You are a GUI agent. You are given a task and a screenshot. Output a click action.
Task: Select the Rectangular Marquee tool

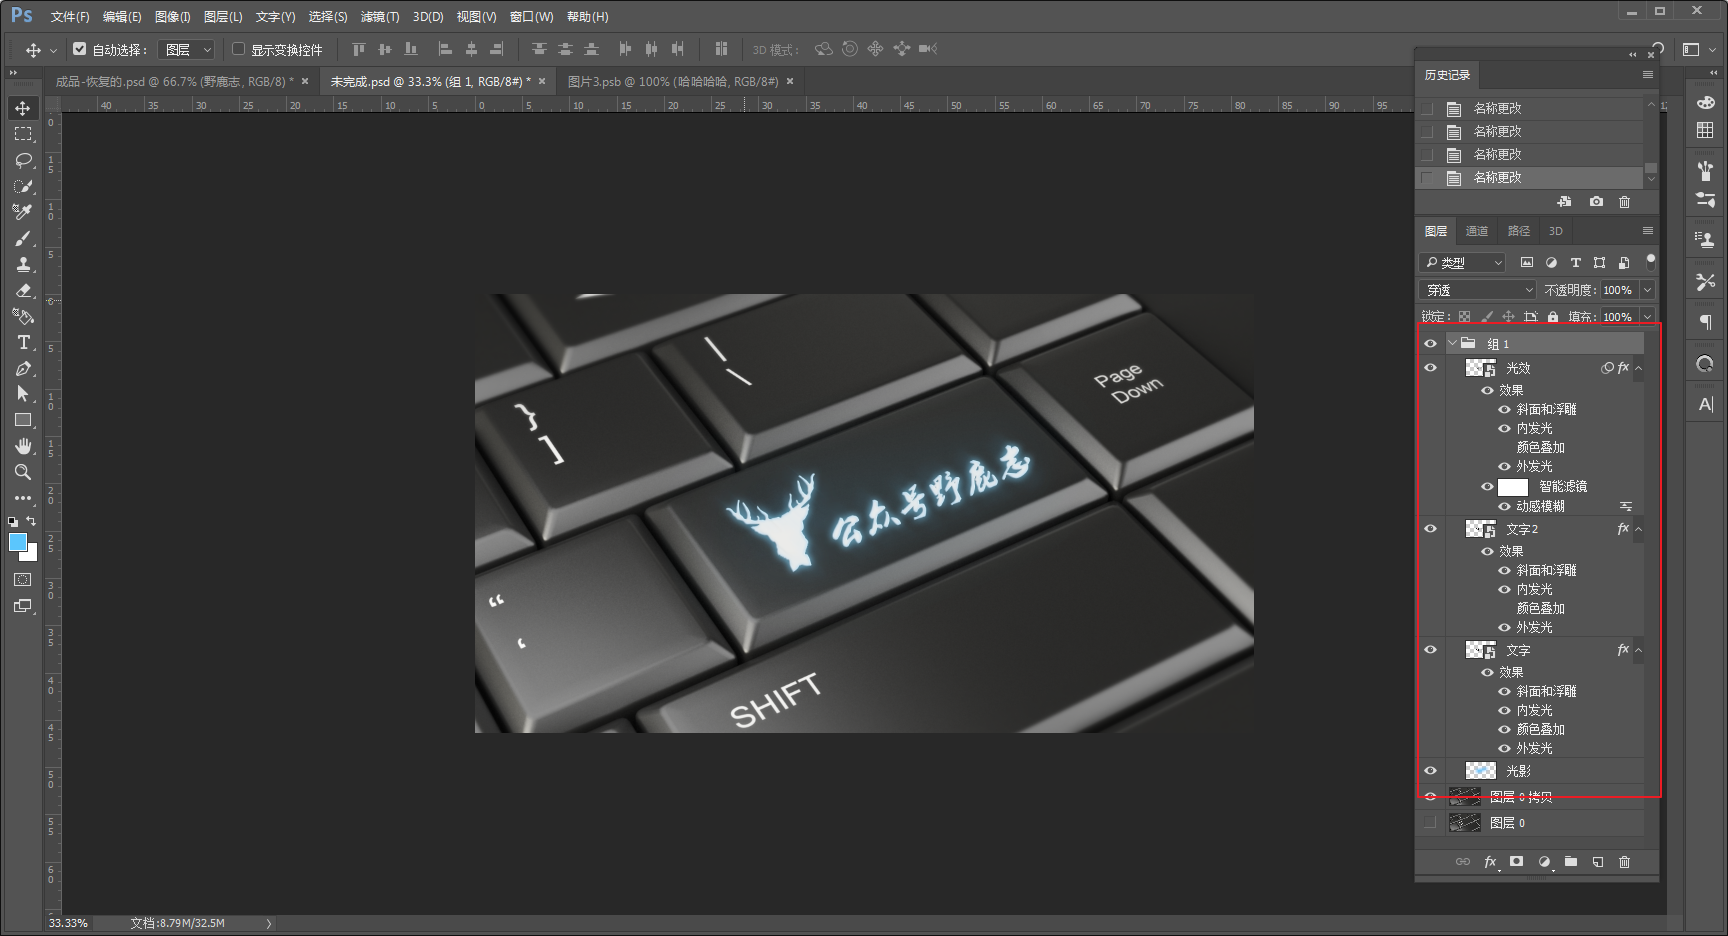pos(23,134)
